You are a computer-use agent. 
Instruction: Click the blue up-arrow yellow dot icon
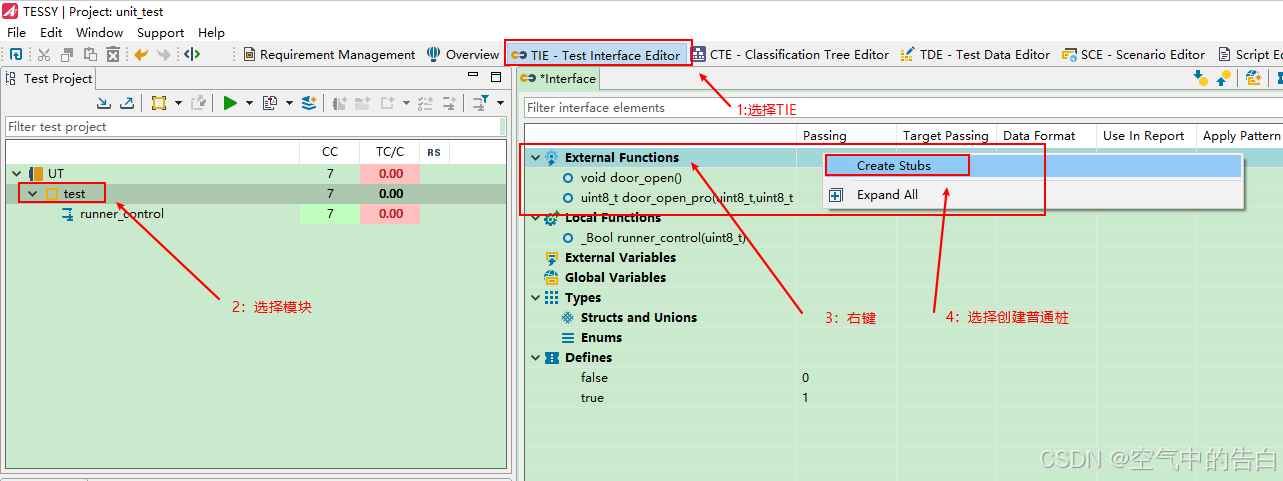1223,78
